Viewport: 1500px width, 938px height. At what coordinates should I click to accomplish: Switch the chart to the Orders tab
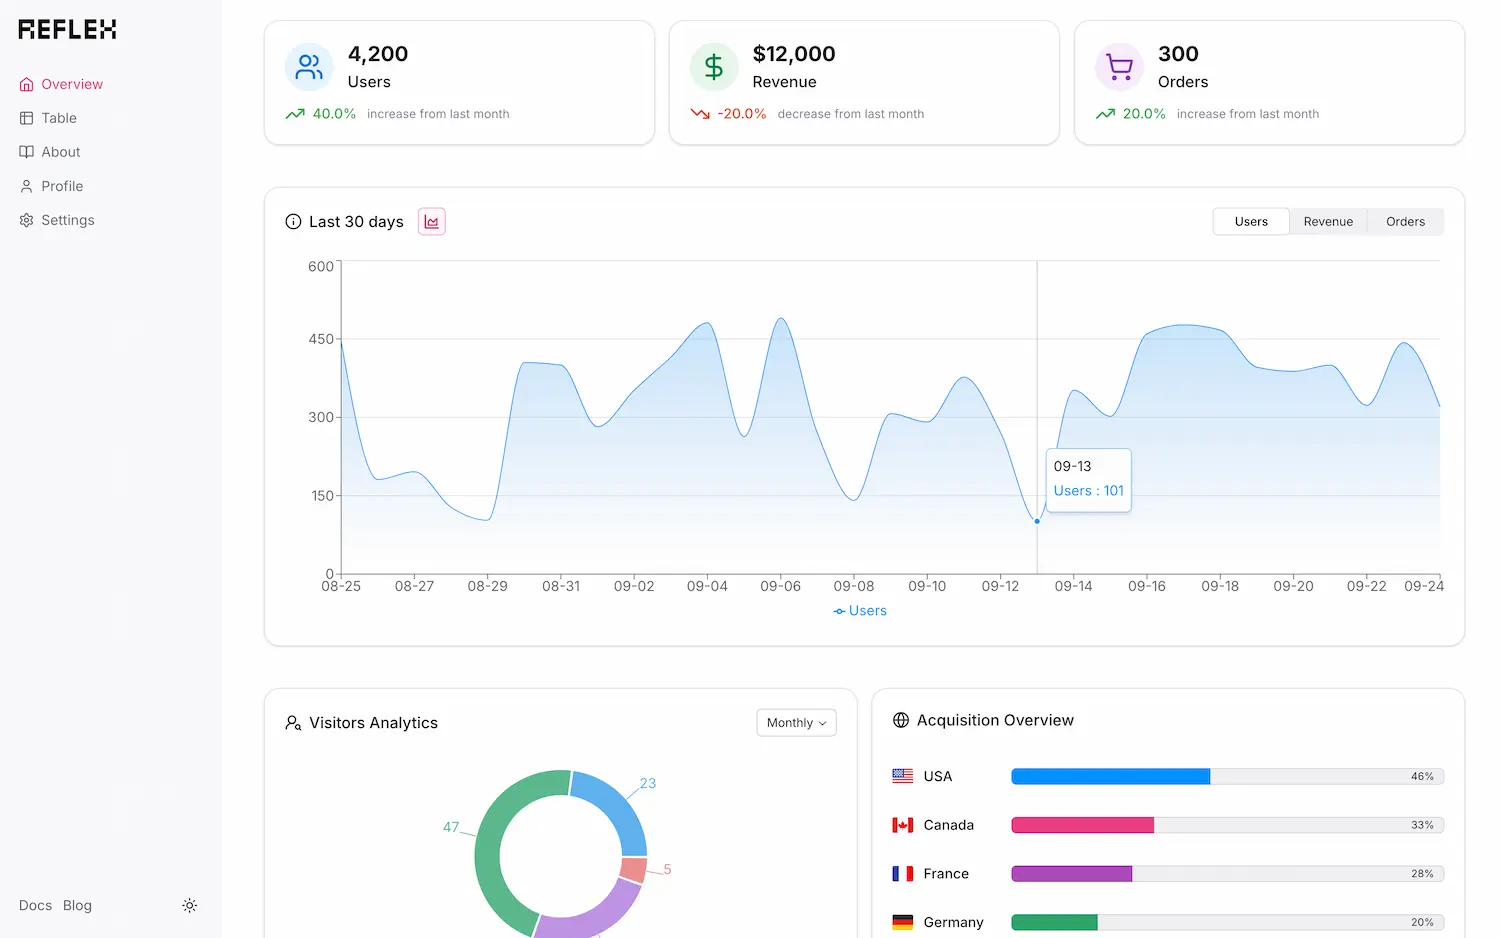[1405, 221]
